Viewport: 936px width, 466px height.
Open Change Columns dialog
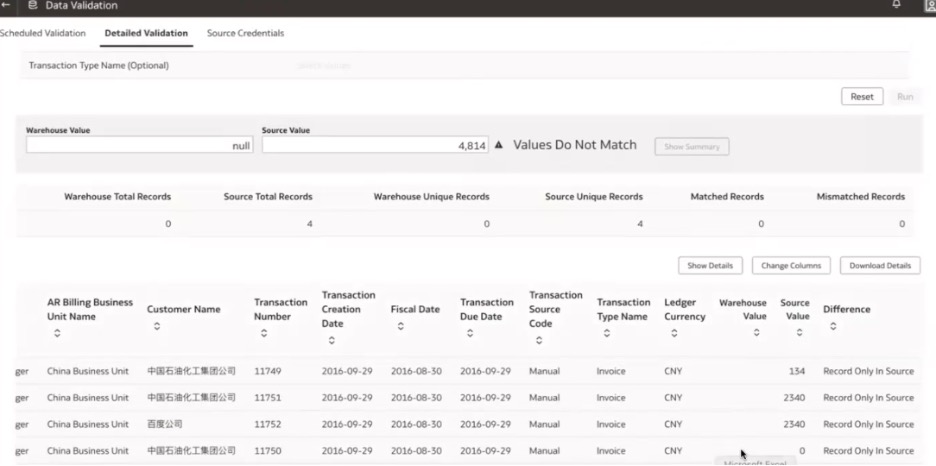(791, 266)
